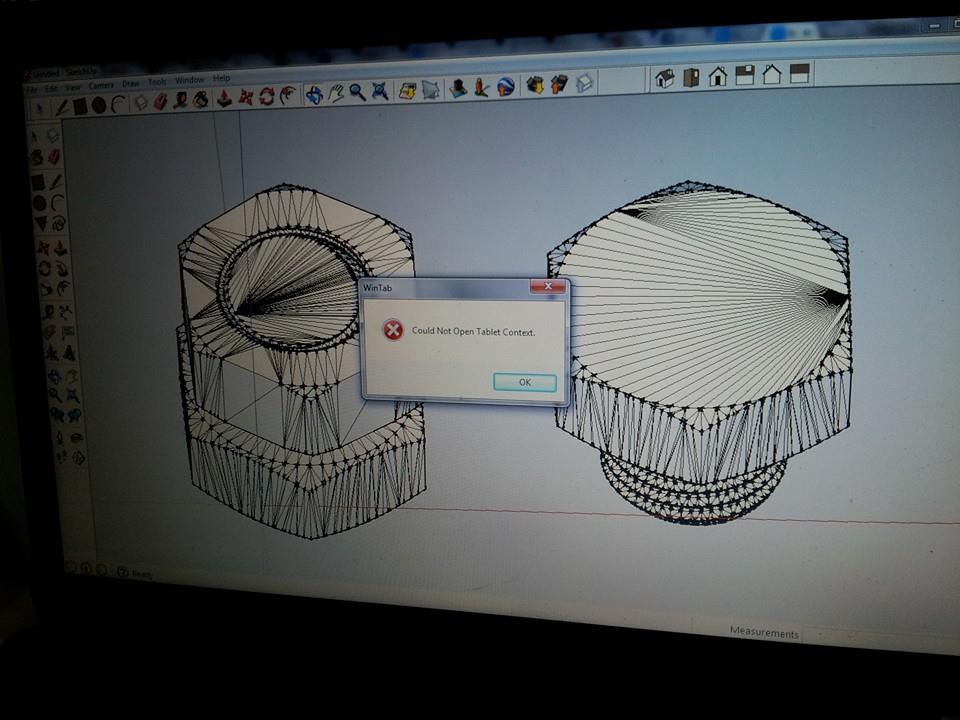Switch to Top view icon
The width and height of the screenshot is (960, 720).
point(691,77)
